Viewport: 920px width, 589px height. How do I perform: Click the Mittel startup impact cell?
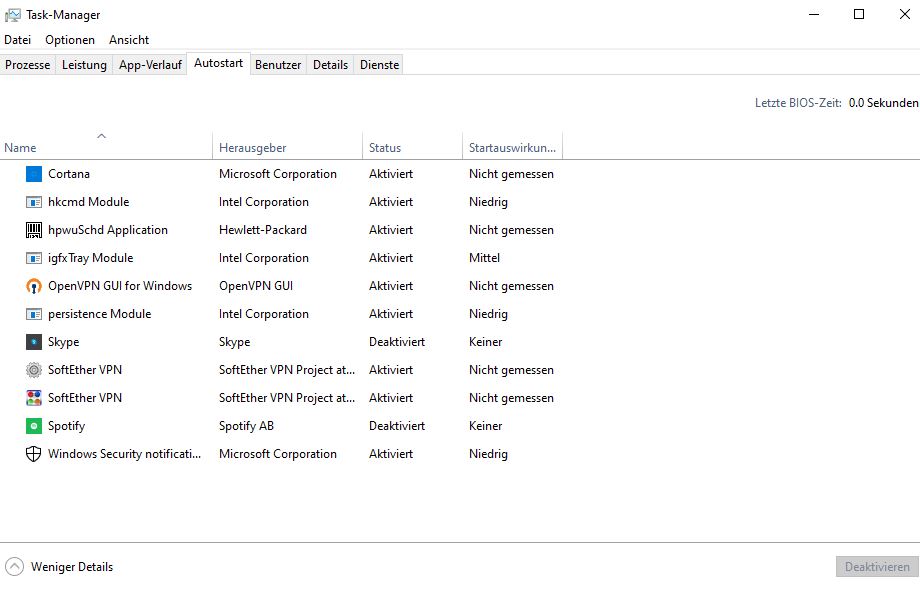pos(484,258)
